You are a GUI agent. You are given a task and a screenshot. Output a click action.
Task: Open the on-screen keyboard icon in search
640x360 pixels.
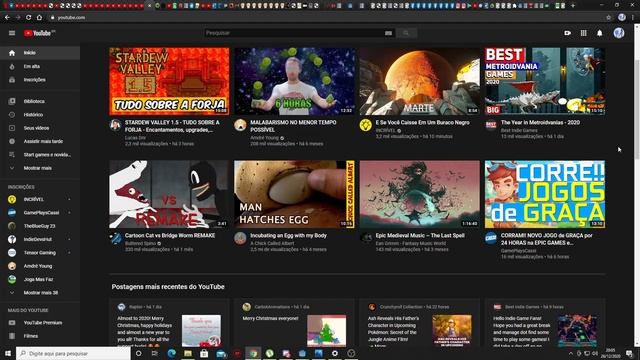coord(388,33)
